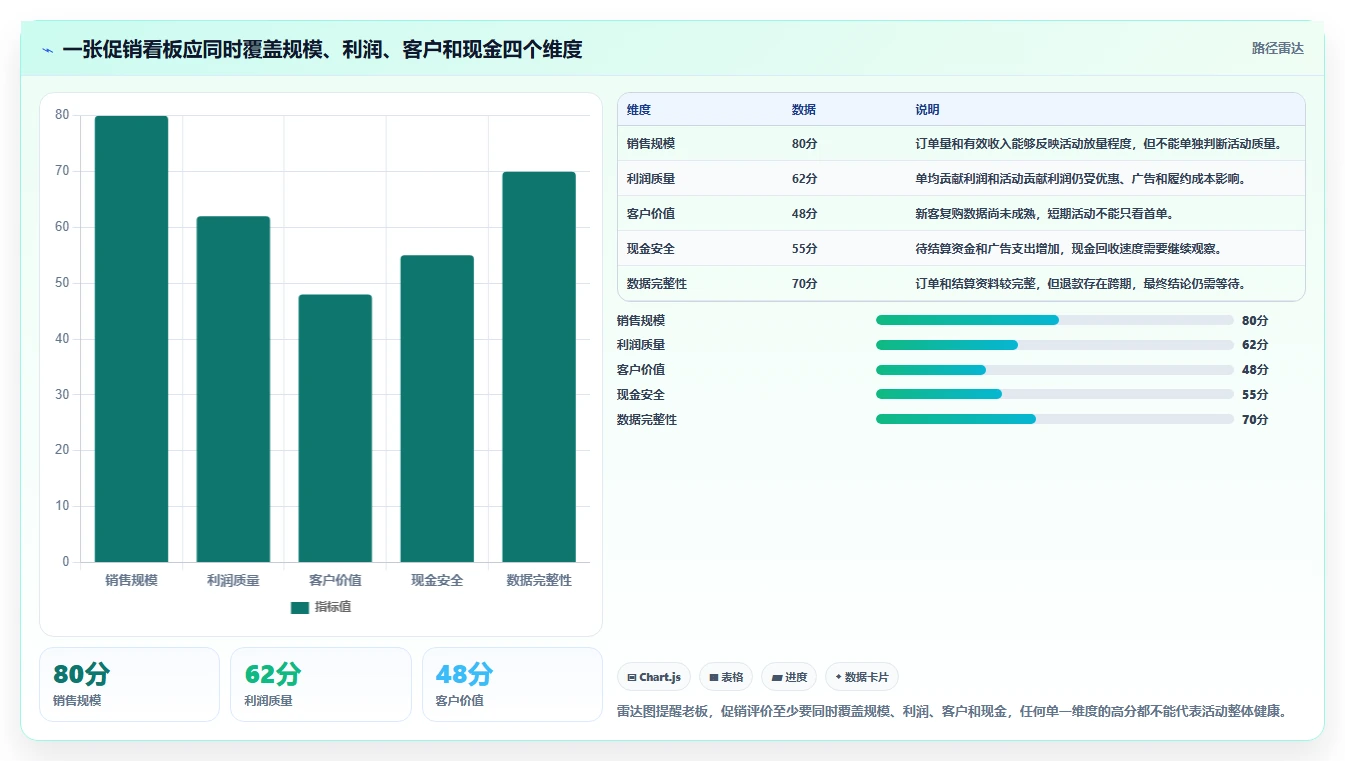This screenshot has width=1345, height=761.
Task: Open the 62分 利润质量 stat card
Action: tap(321, 684)
